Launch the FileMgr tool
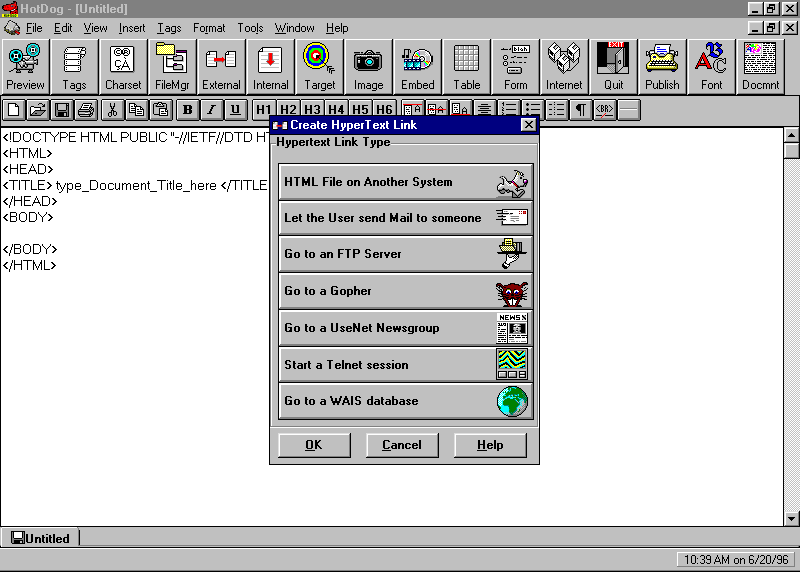 [x=172, y=67]
